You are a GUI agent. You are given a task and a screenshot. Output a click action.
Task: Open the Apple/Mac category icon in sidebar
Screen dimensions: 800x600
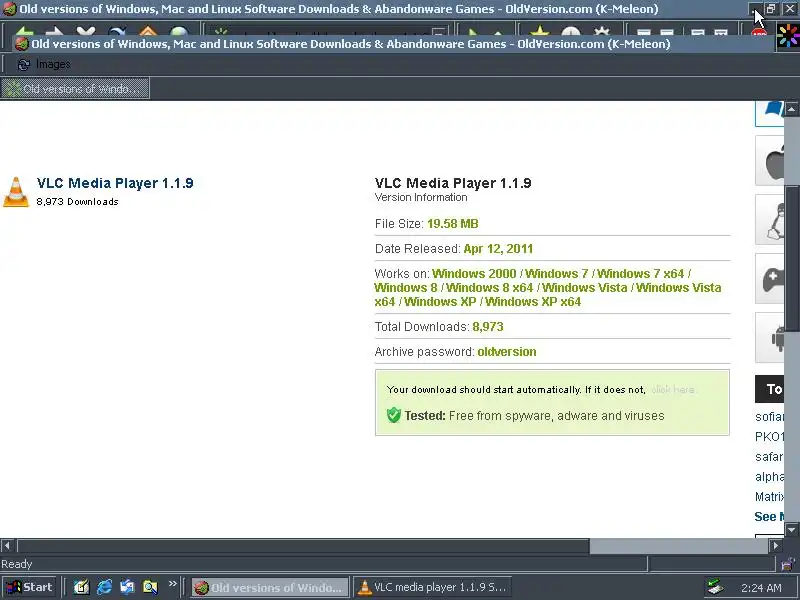[771, 161]
